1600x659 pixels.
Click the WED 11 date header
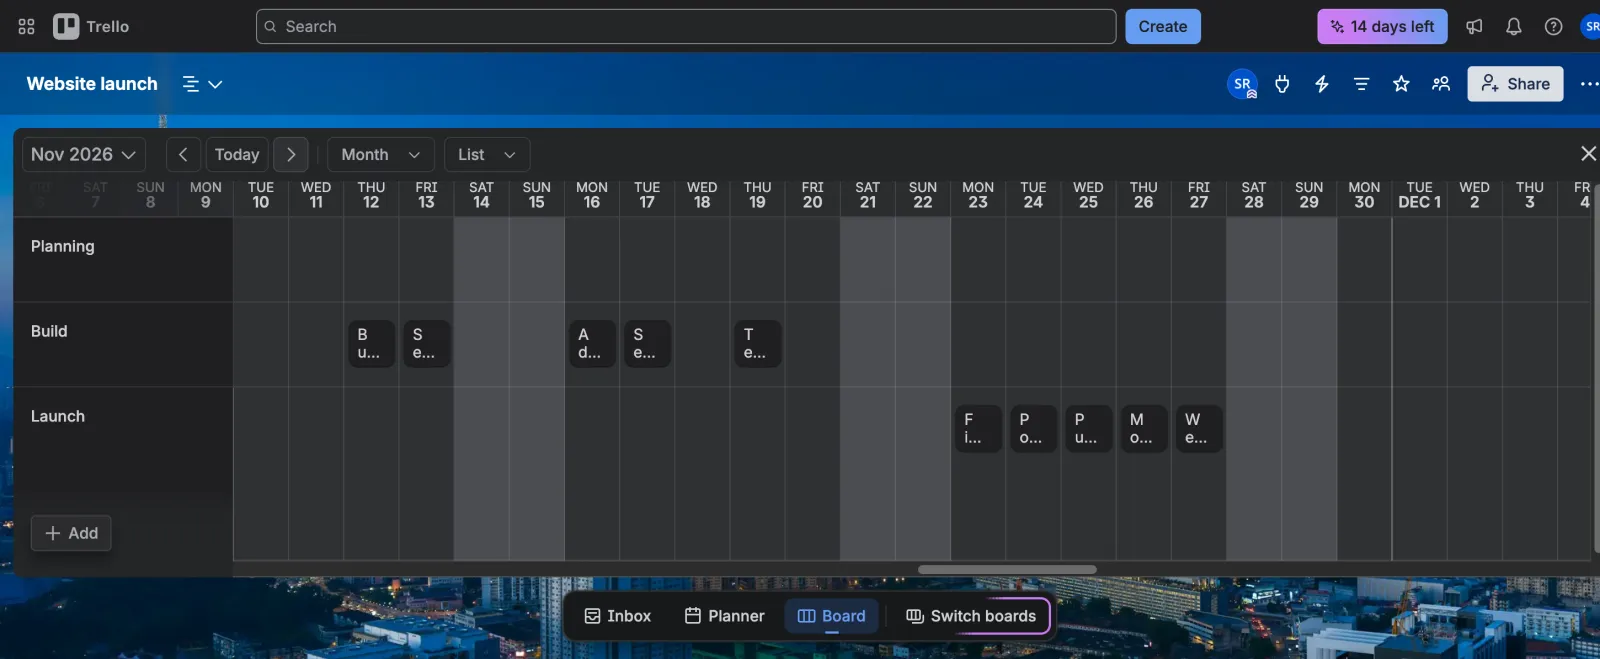(316, 195)
